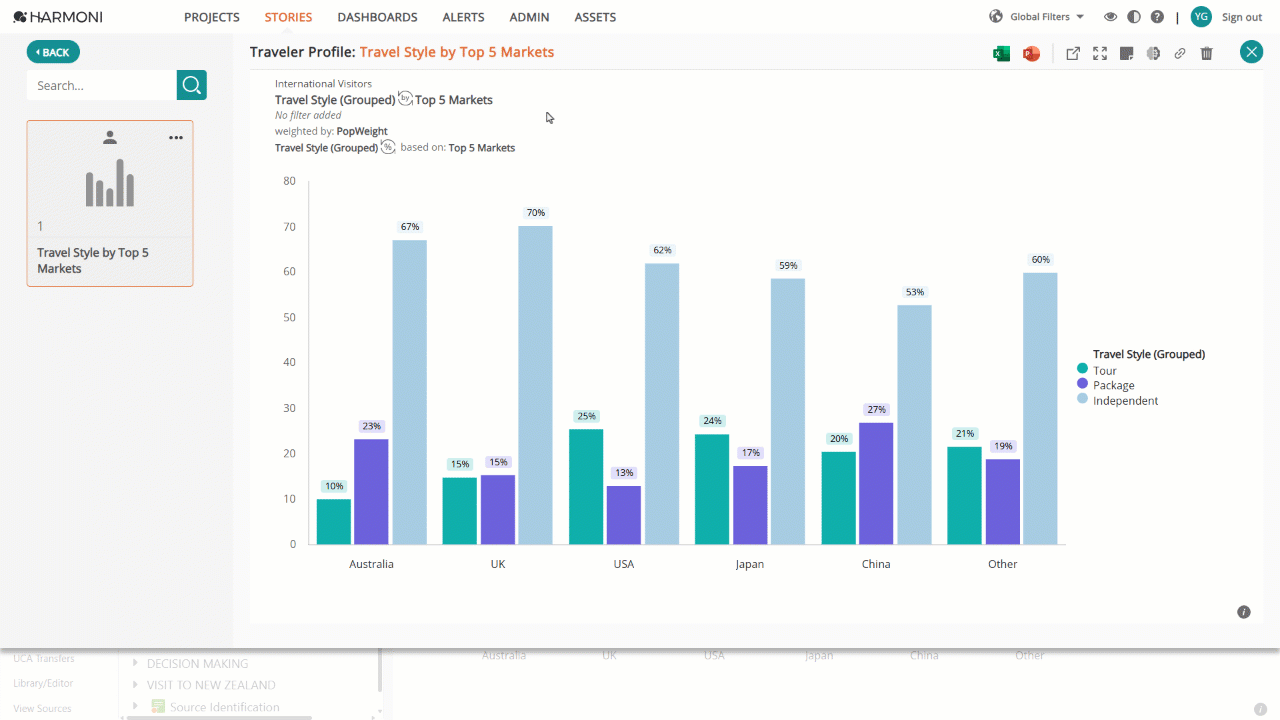Click the 'Top 5 Markets' based-on text
Screen dimensions: 1280x720
coord(482,147)
